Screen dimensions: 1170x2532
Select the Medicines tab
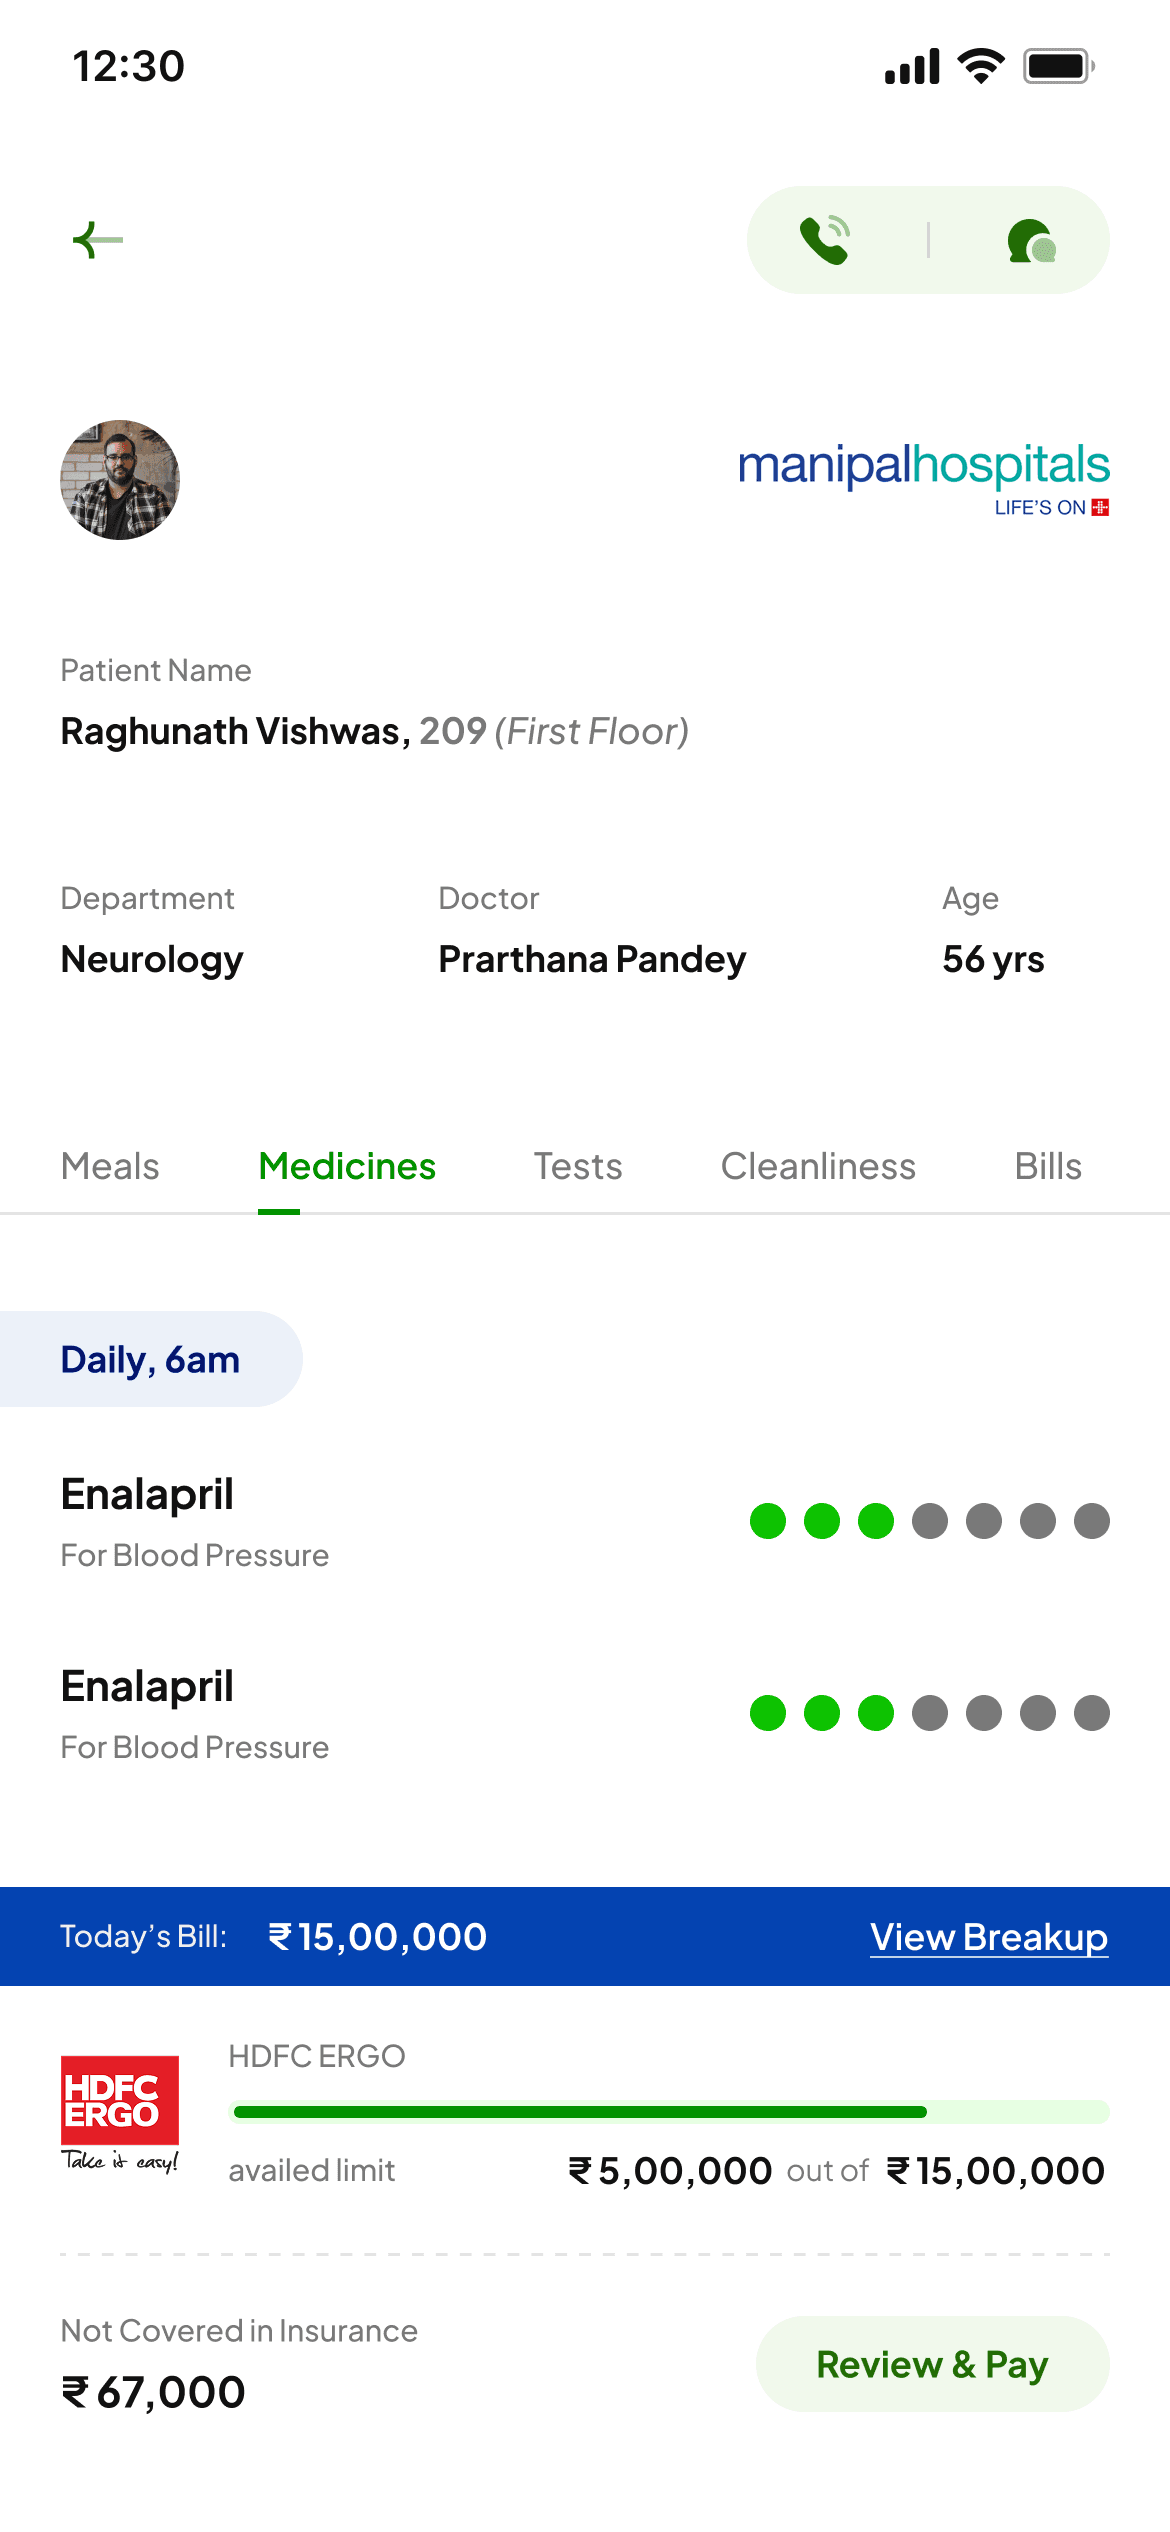point(347,1166)
